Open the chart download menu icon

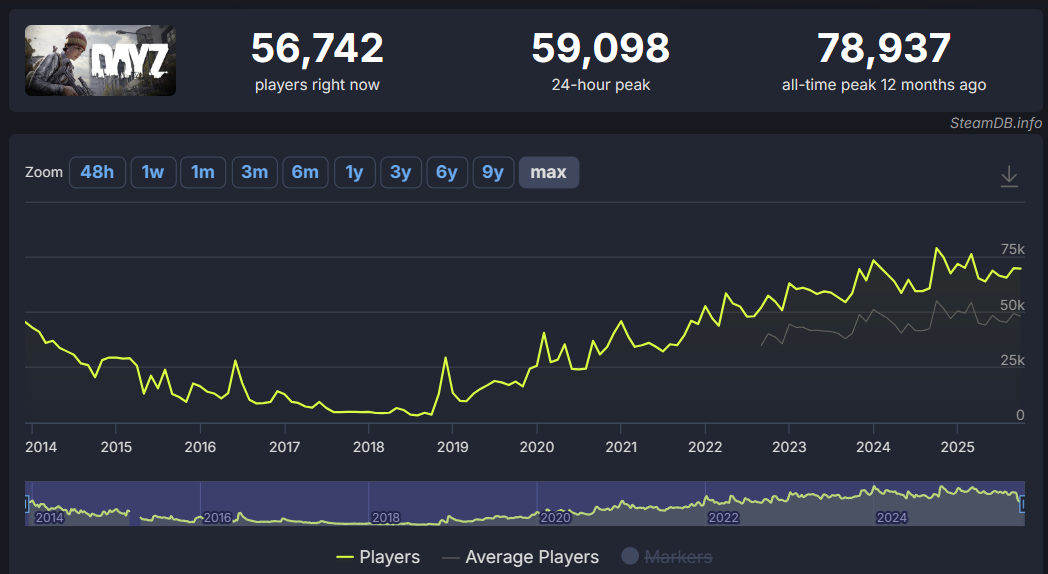(1009, 176)
